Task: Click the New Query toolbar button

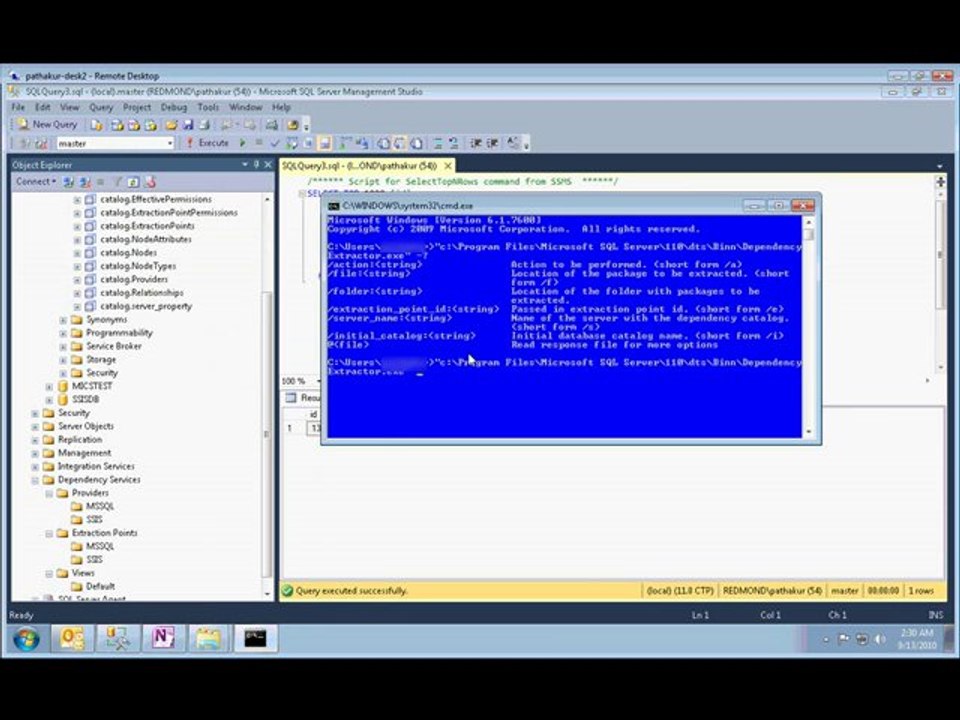Action: click(48, 124)
